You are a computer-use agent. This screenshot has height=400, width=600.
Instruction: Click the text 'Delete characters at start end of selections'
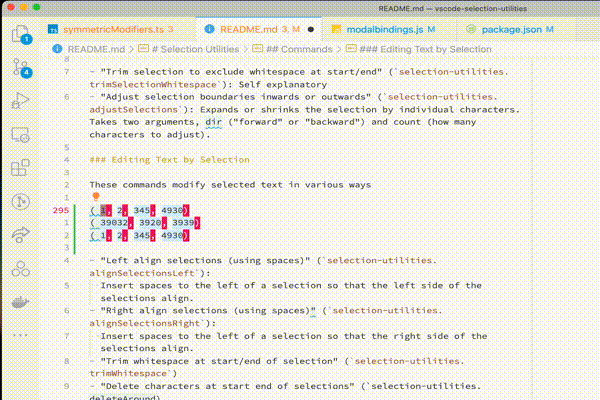[228, 386]
